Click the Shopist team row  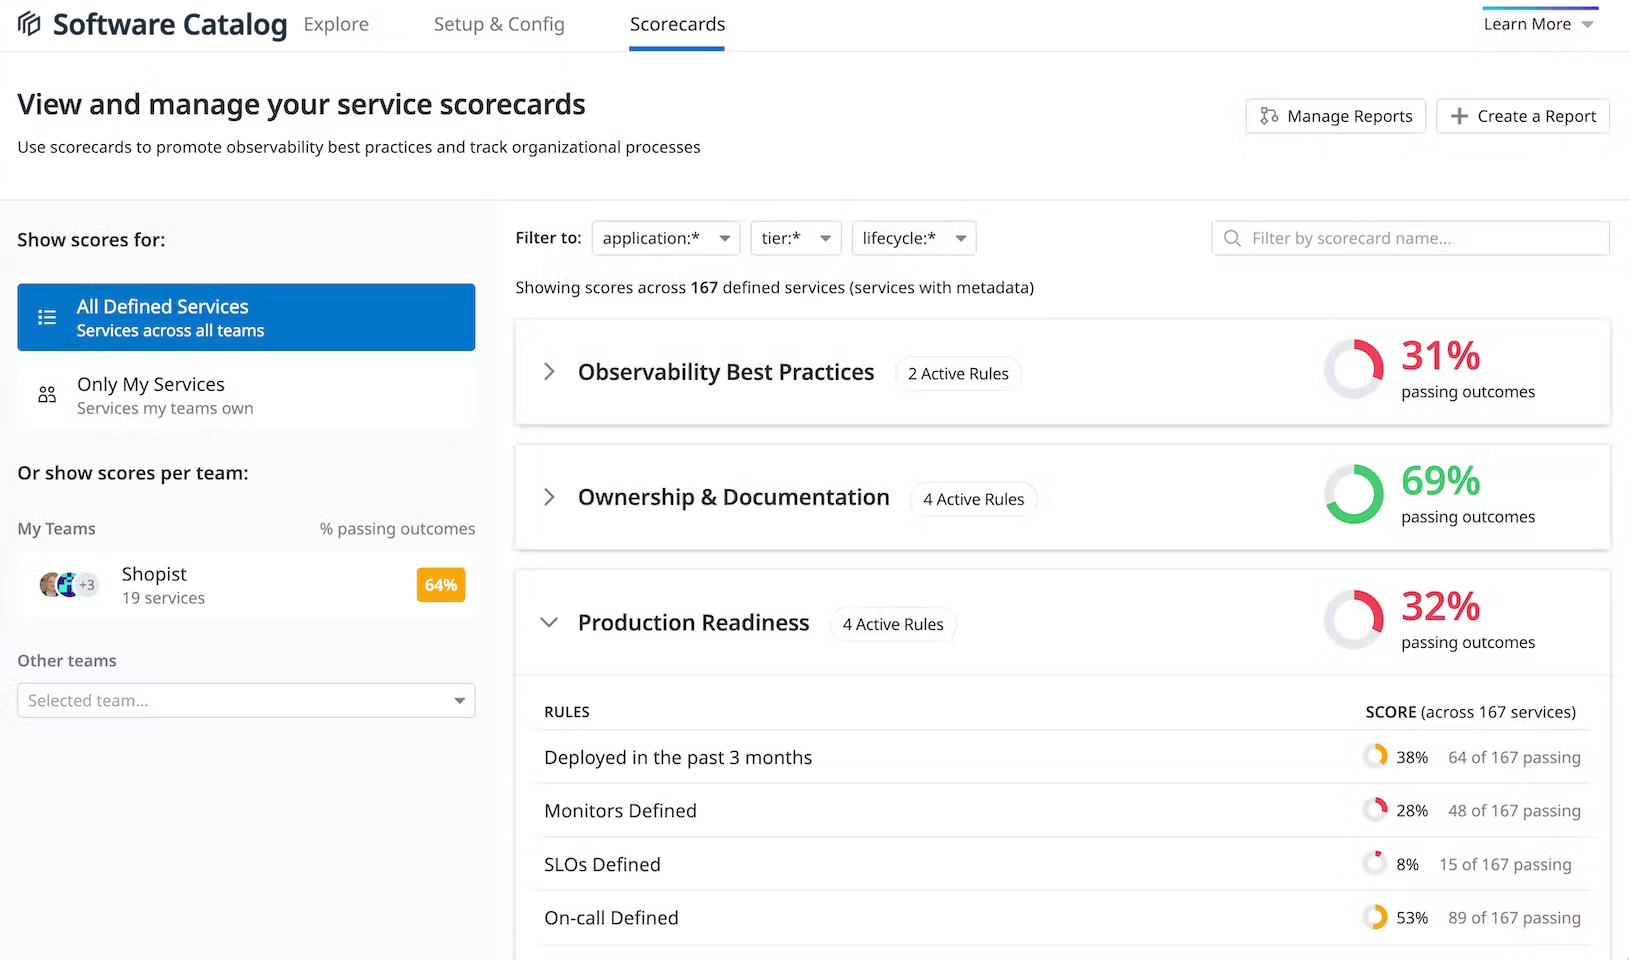click(246, 585)
